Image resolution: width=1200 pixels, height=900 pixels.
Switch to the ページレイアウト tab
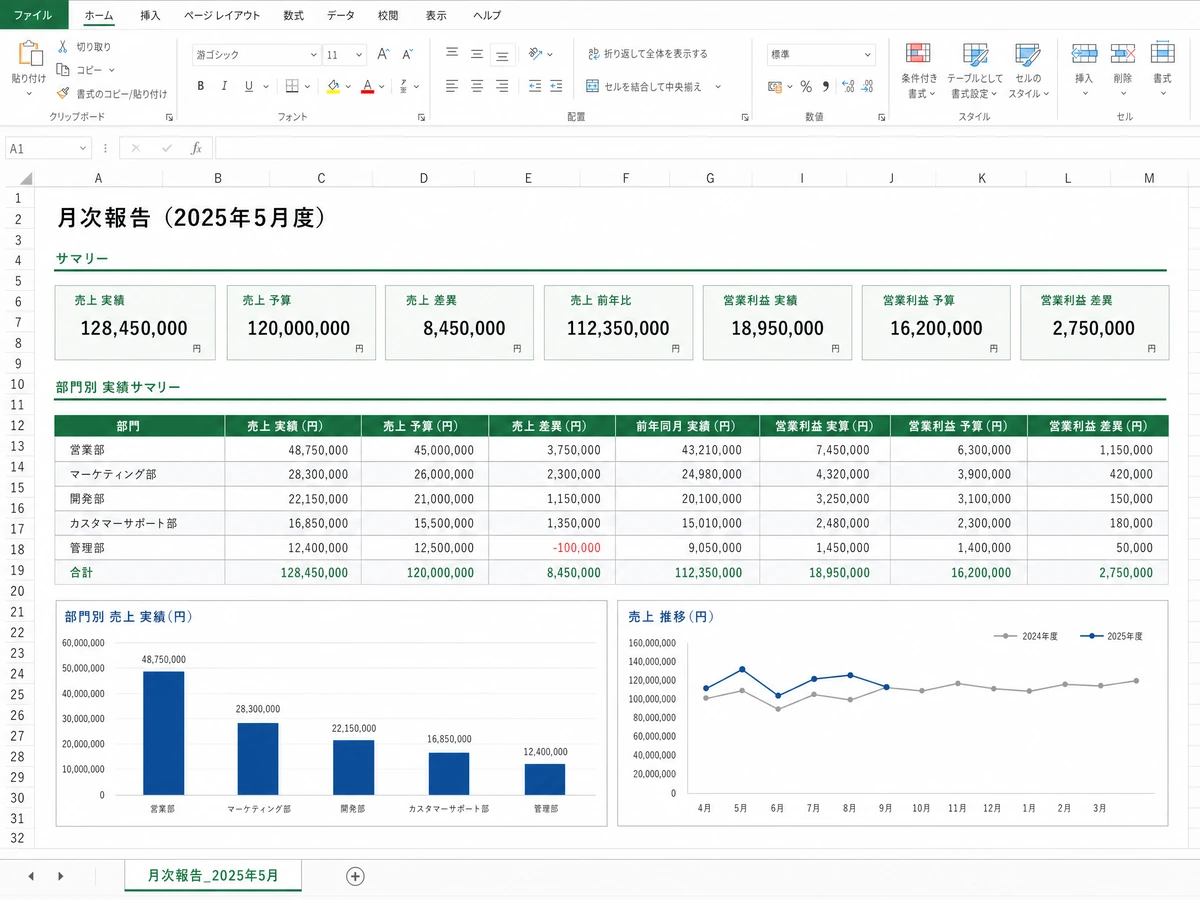222,16
